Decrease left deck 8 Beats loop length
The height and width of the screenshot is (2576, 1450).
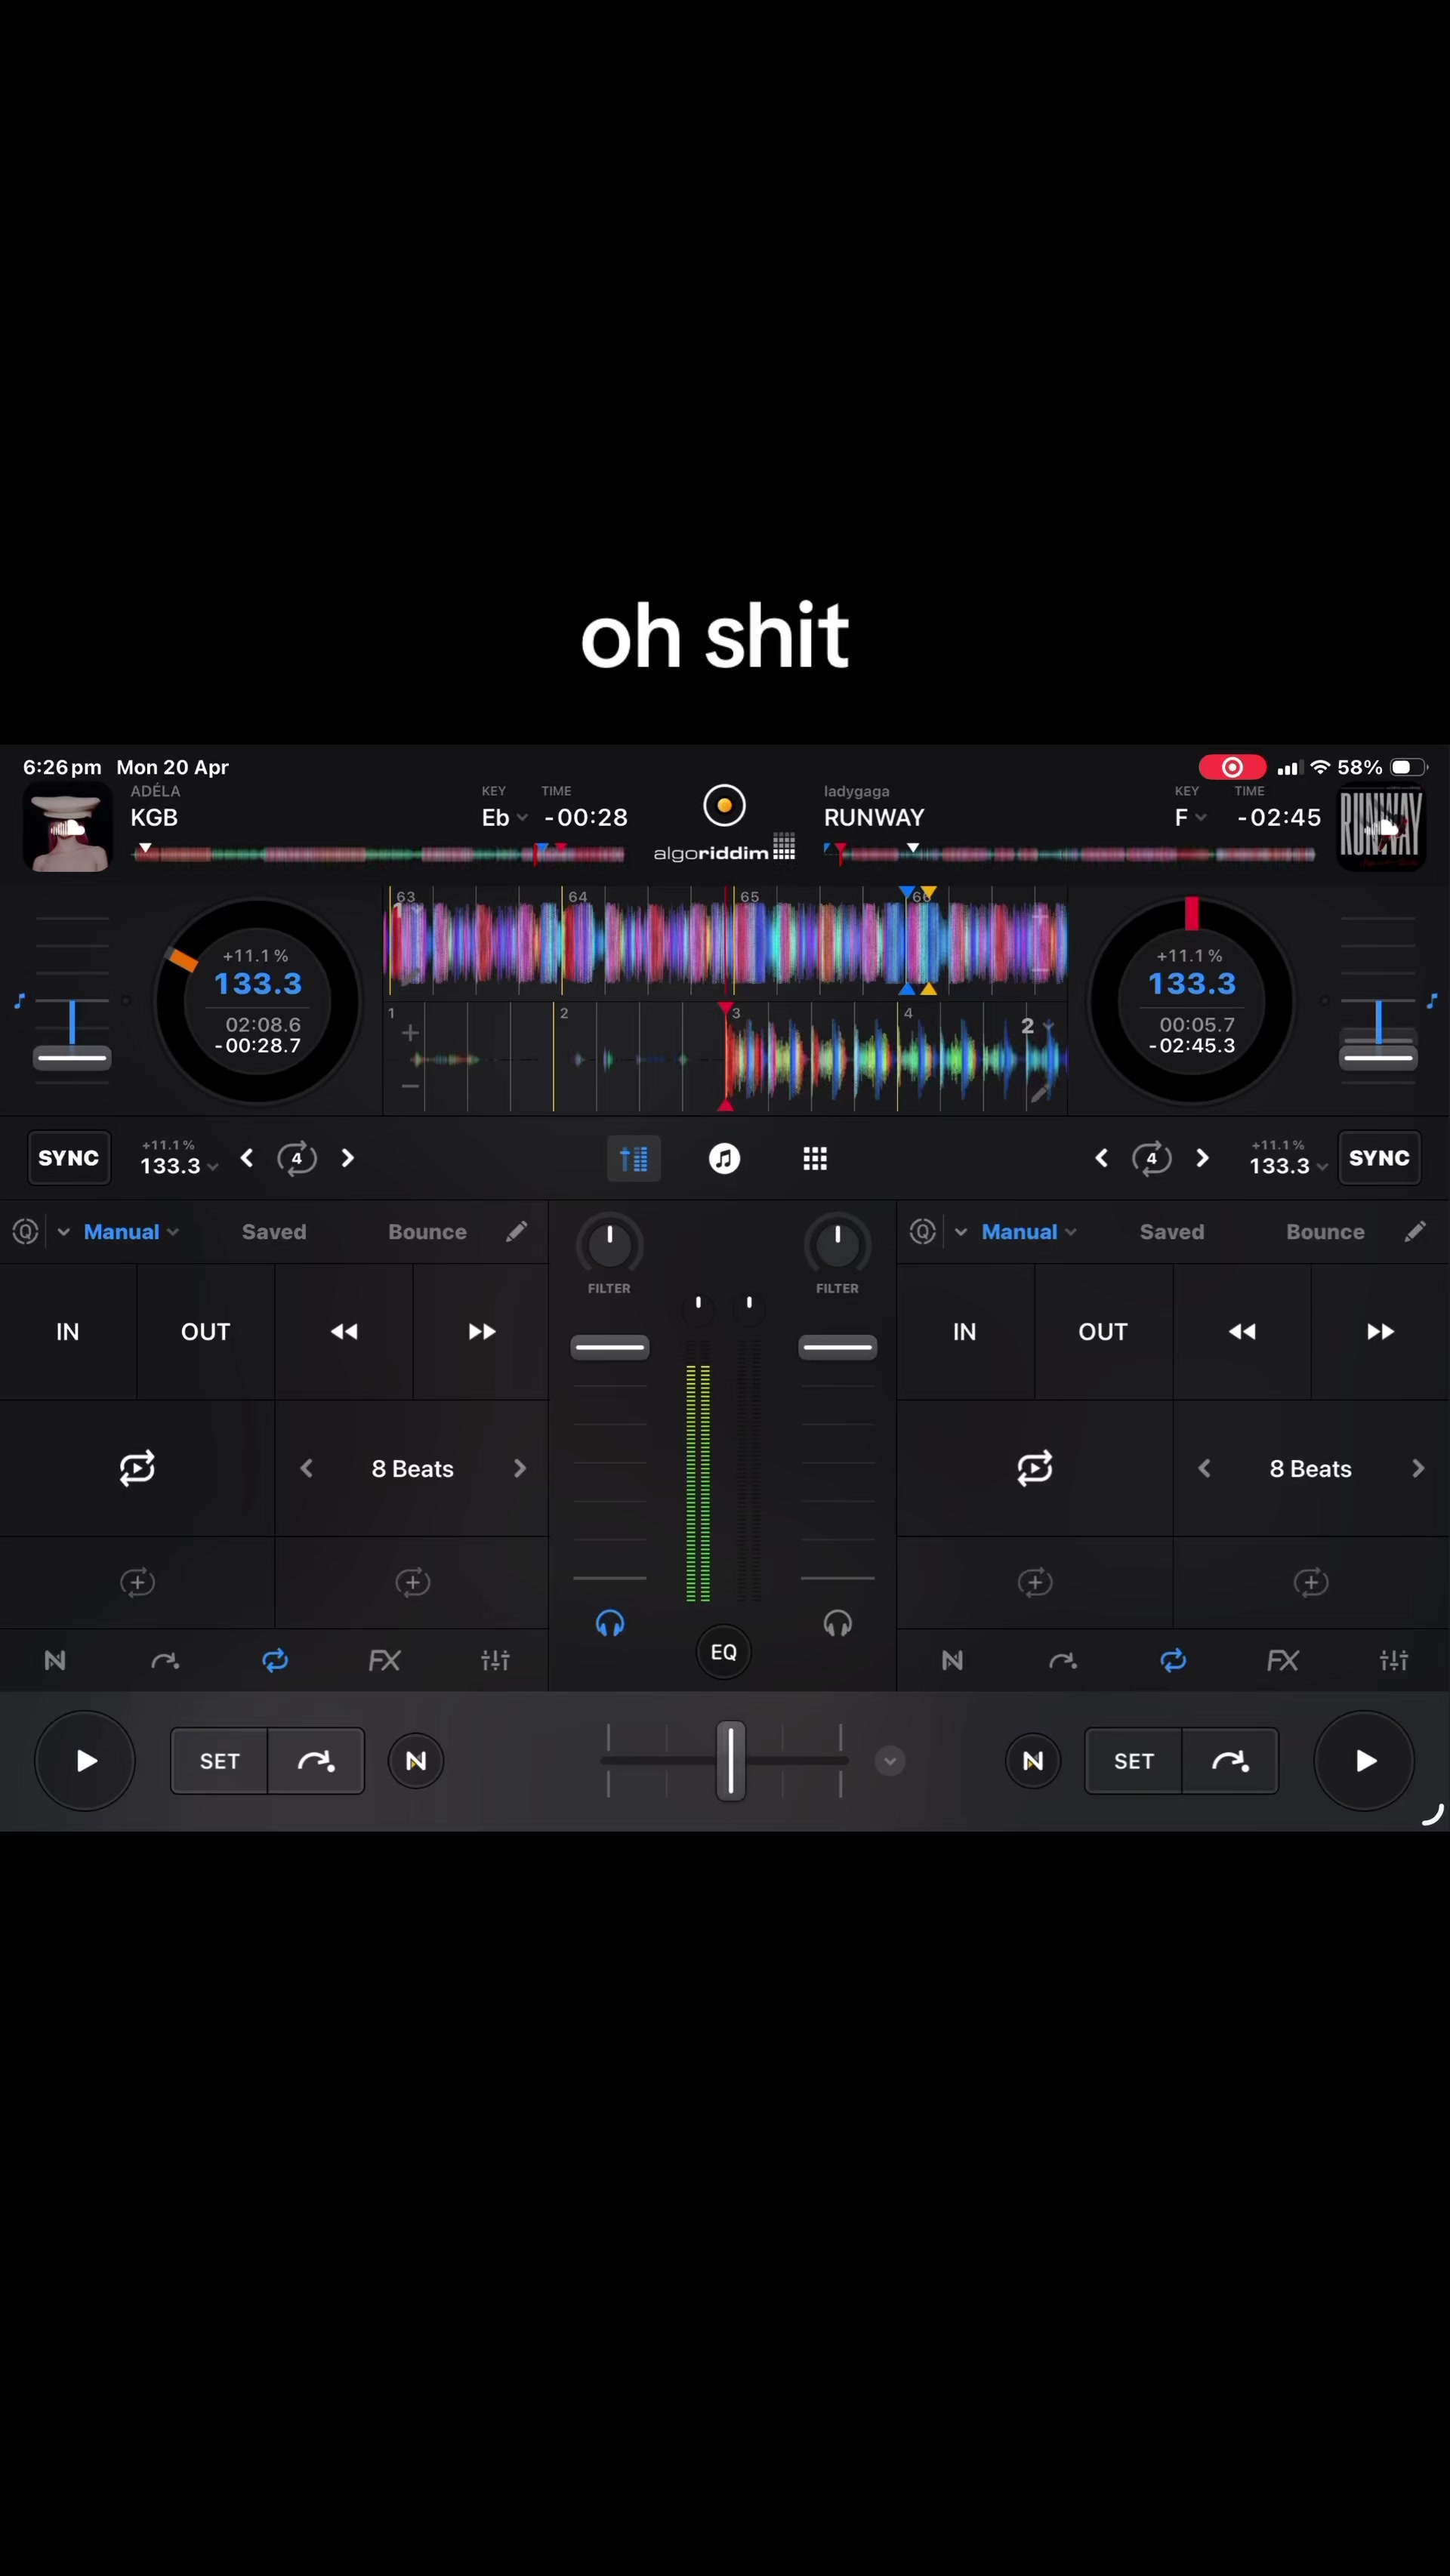[307, 1468]
